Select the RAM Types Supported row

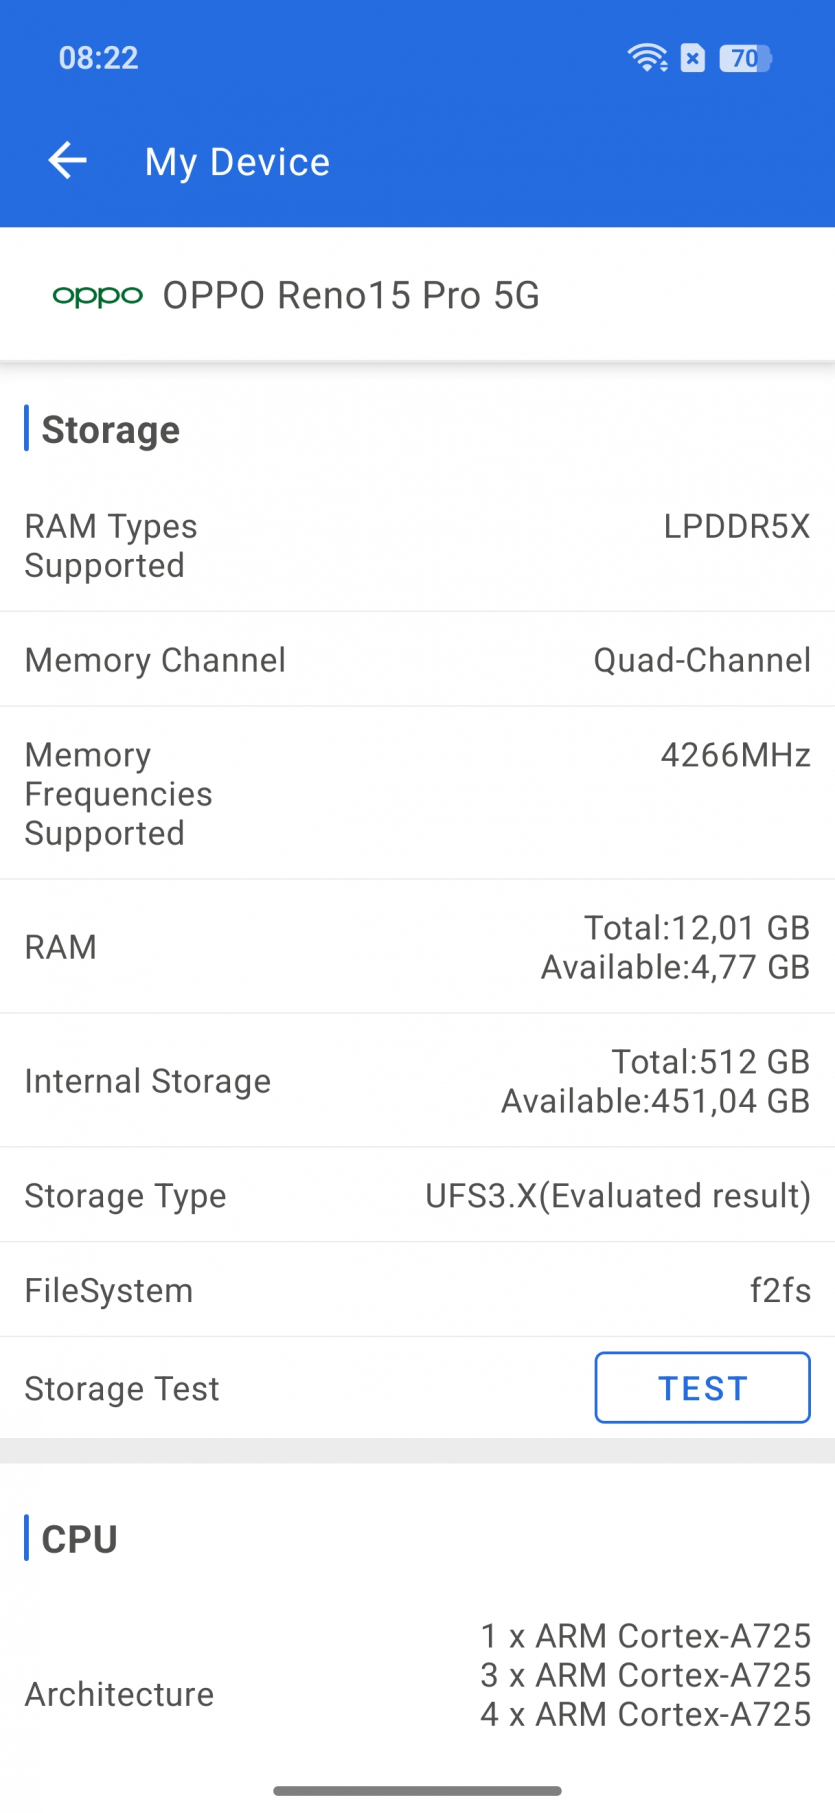pyautogui.click(x=417, y=546)
